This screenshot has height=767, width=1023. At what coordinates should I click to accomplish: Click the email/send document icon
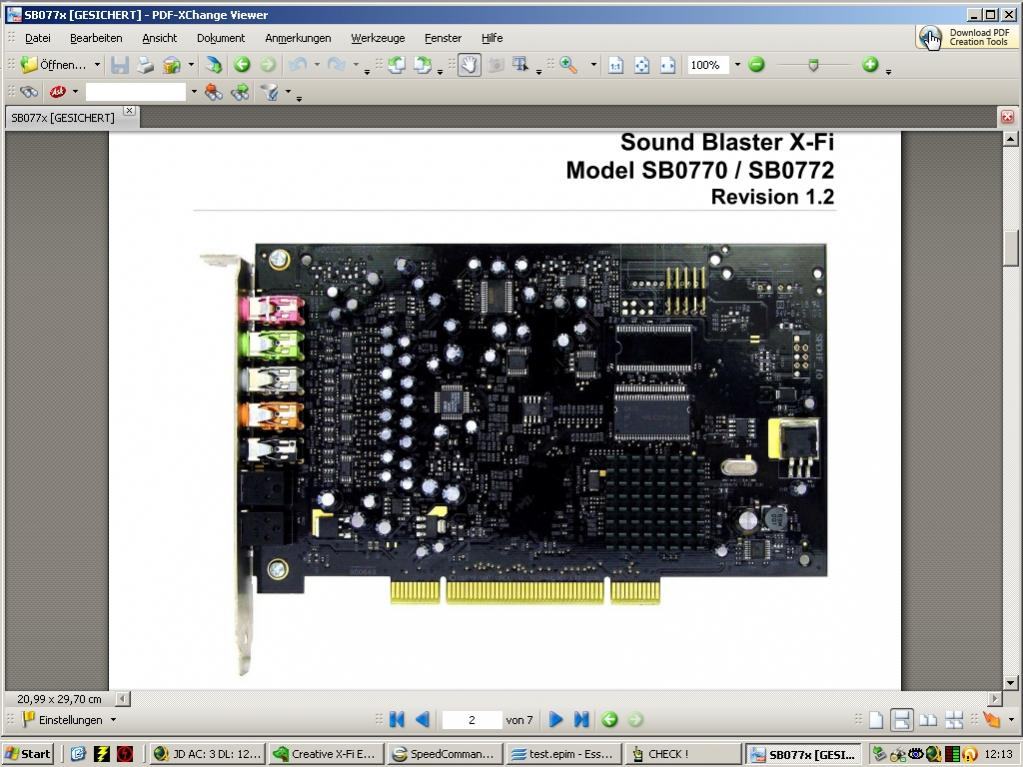[x=172, y=65]
